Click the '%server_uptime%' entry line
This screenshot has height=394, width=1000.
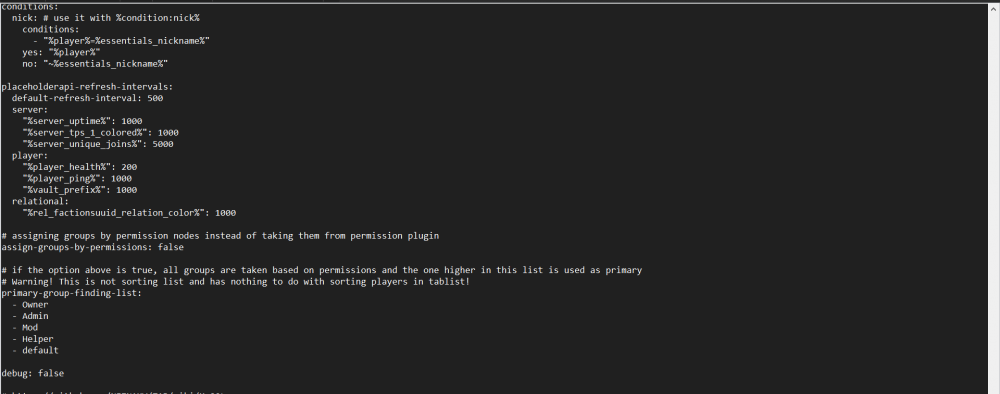[x=82, y=121]
